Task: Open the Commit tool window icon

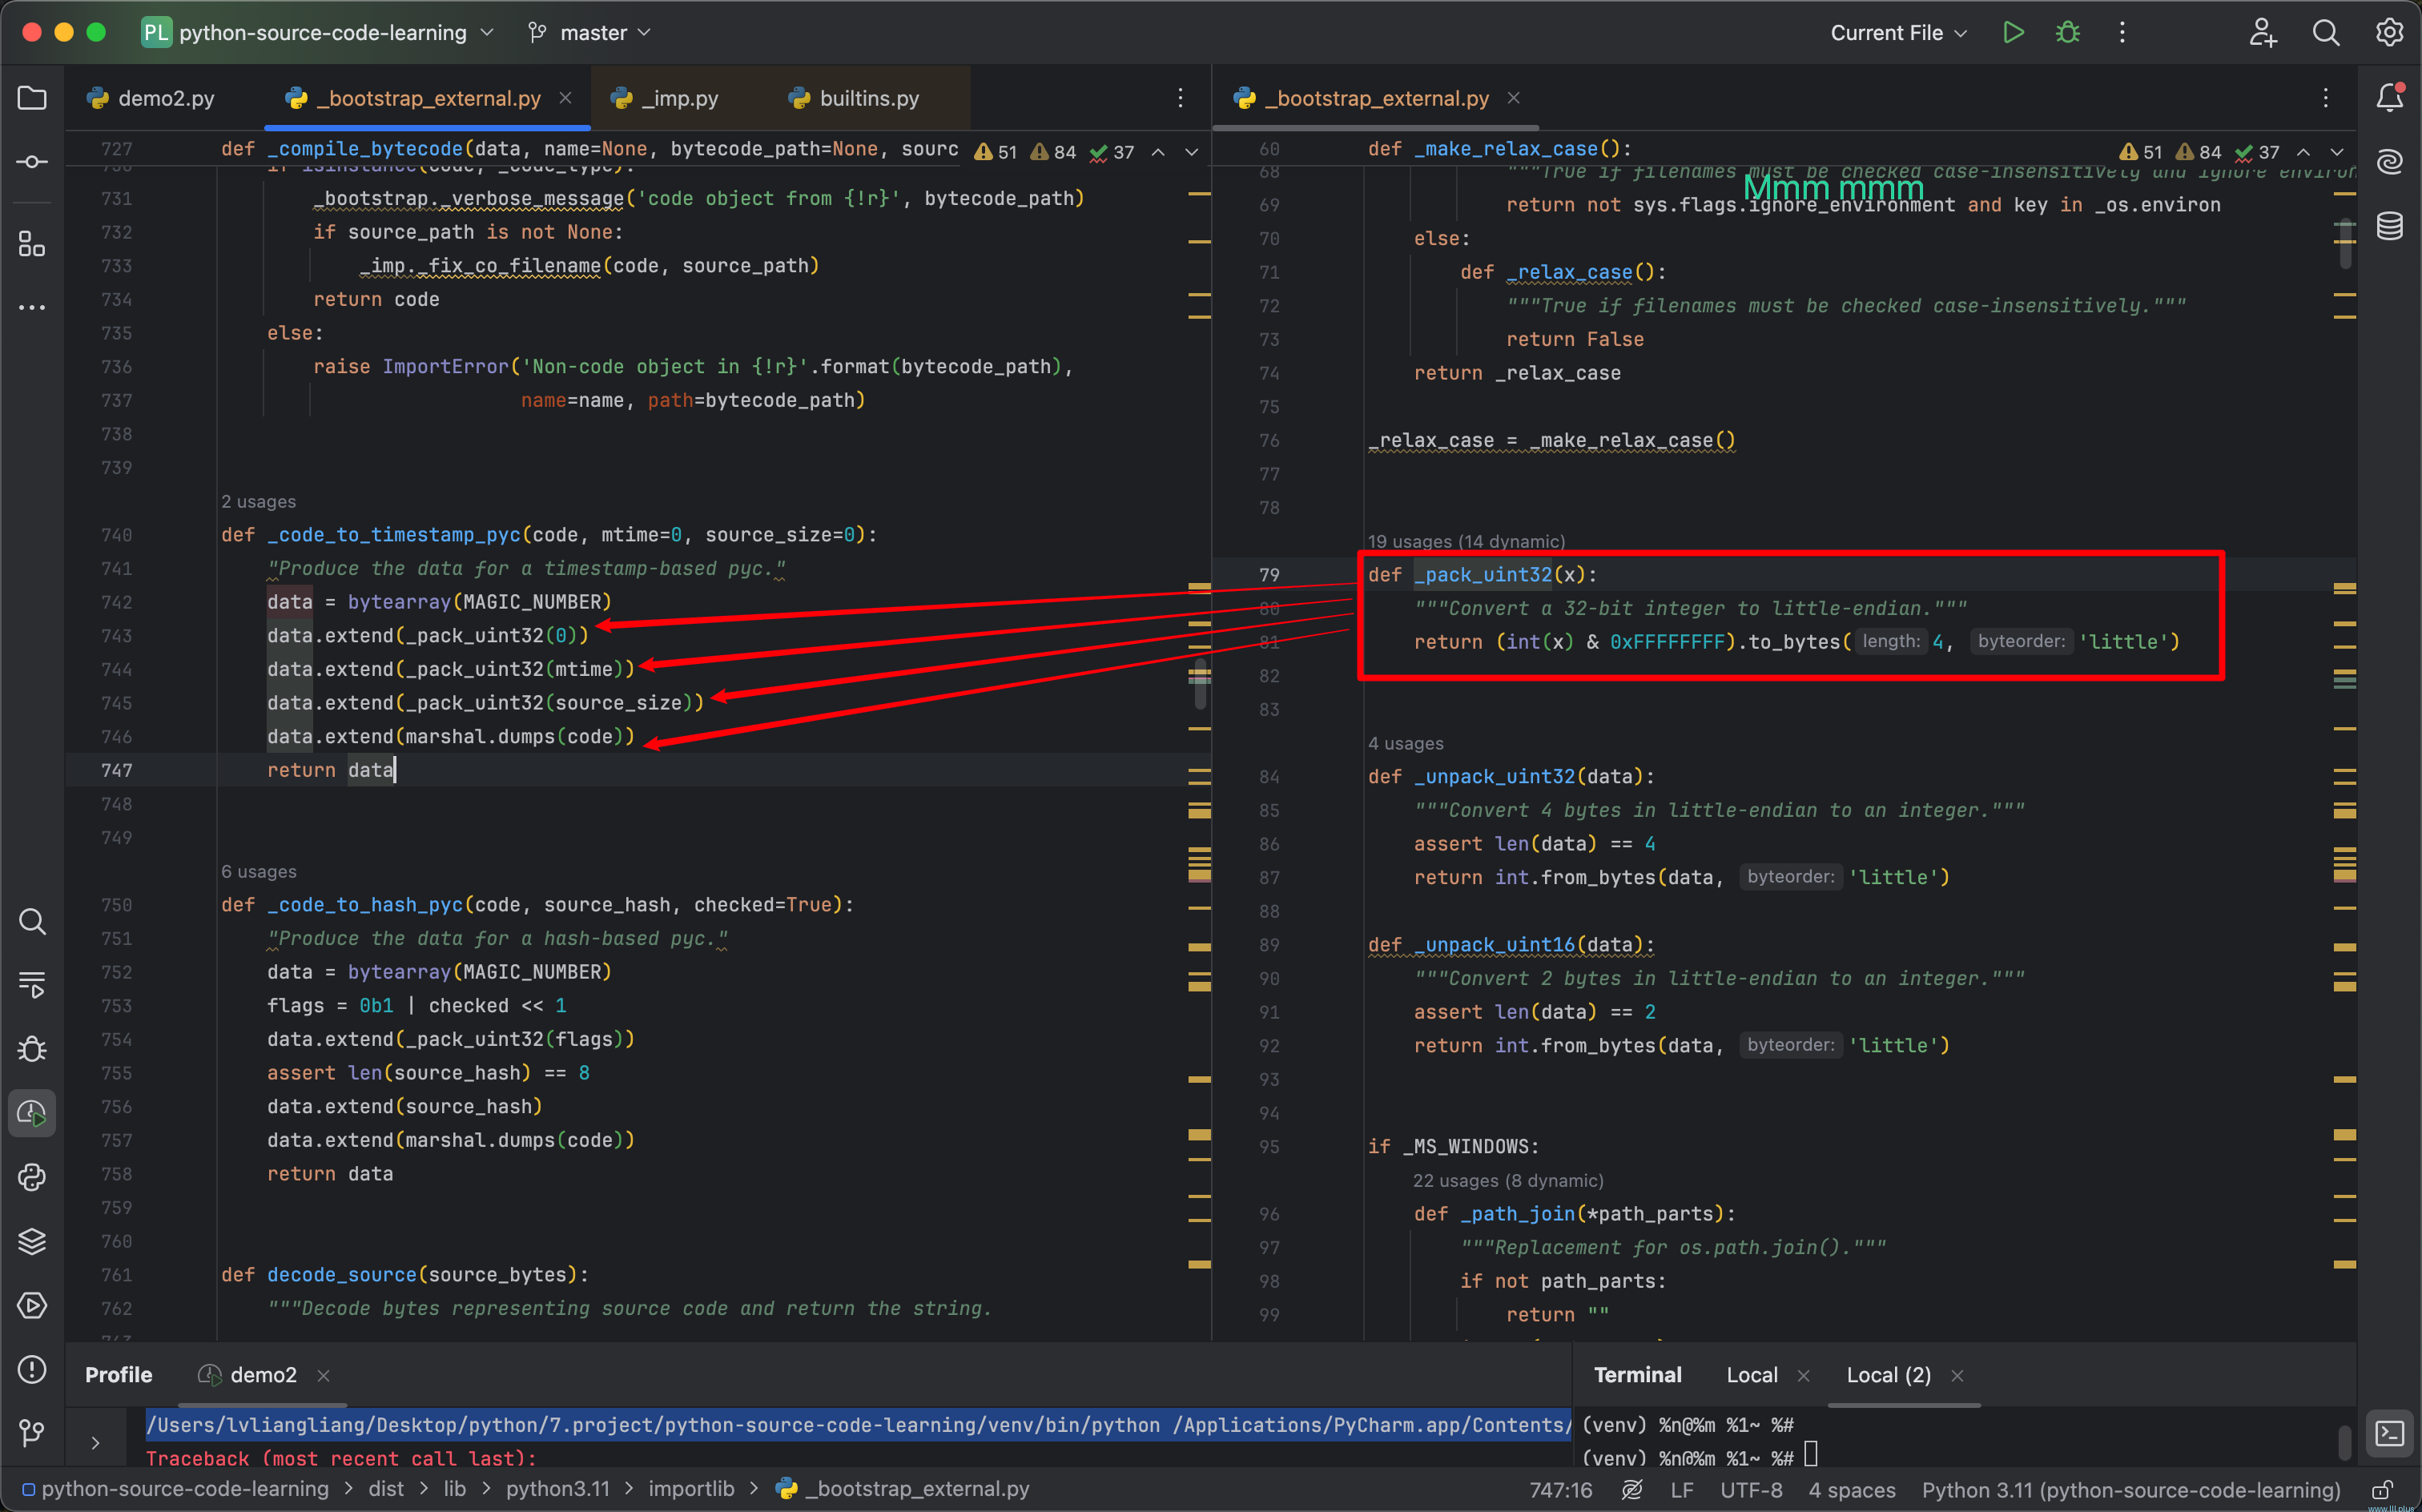Action: pyautogui.click(x=32, y=162)
